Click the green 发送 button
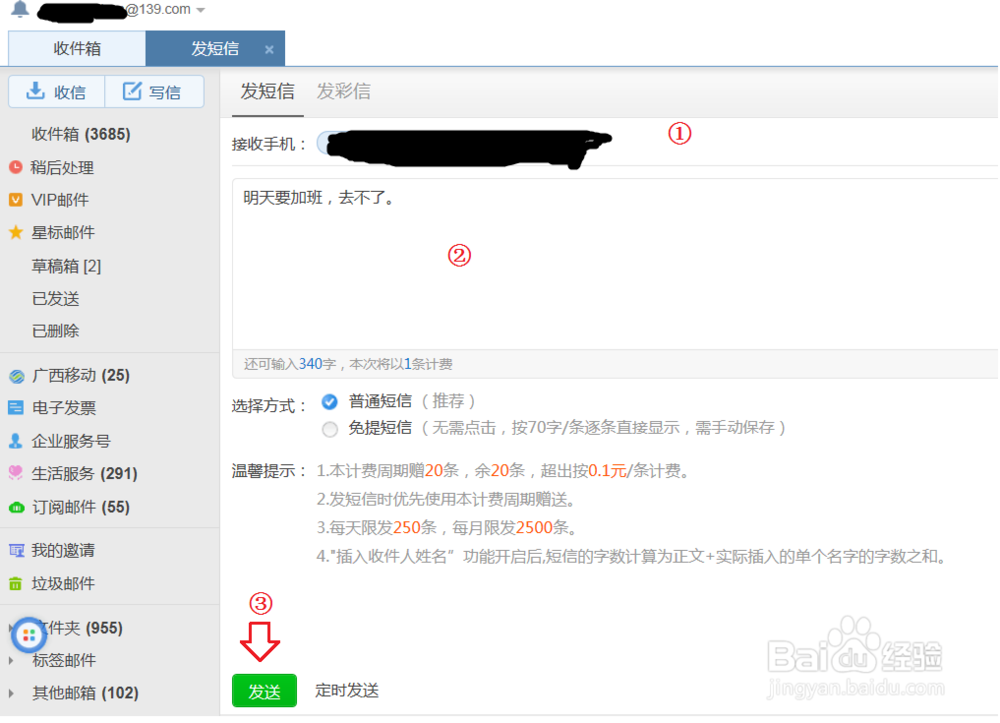Image resolution: width=1000 pixels, height=723 pixels. tap(264, 690)
